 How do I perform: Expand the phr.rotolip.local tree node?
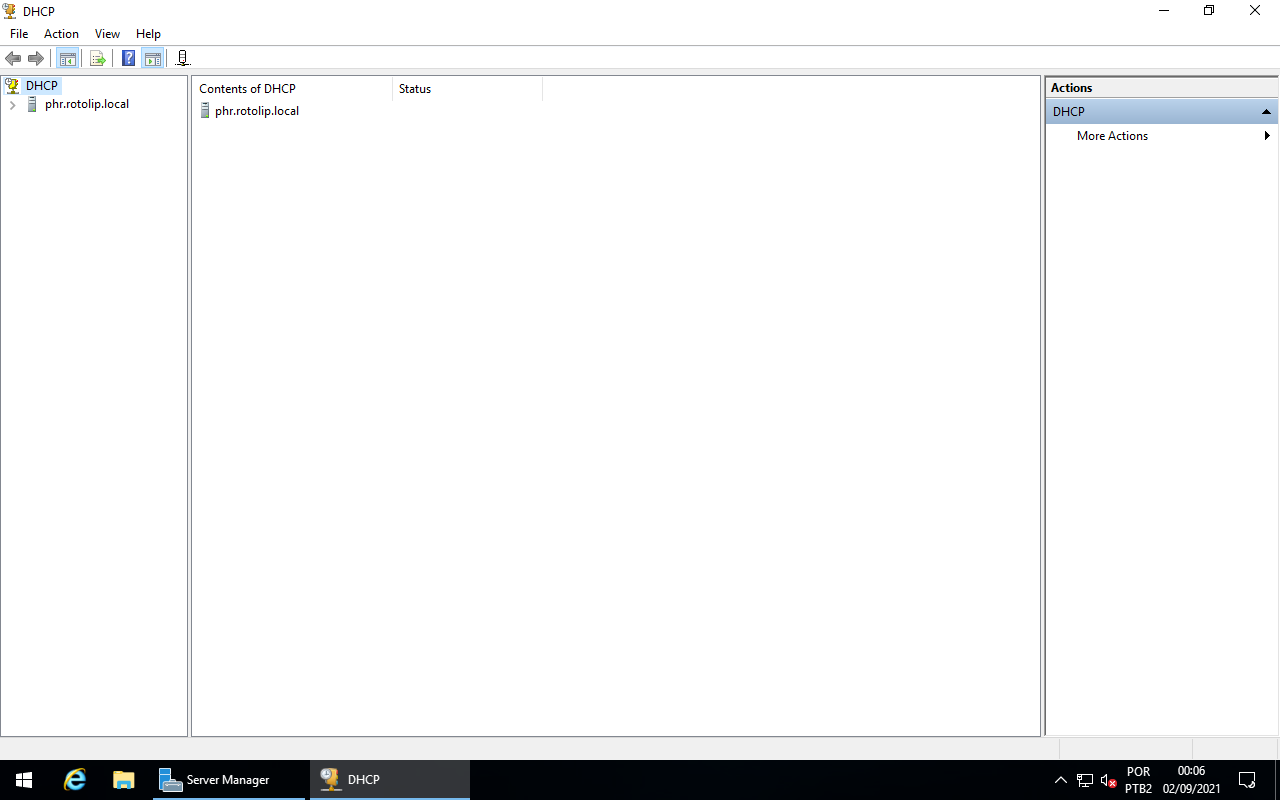[11, 104]
